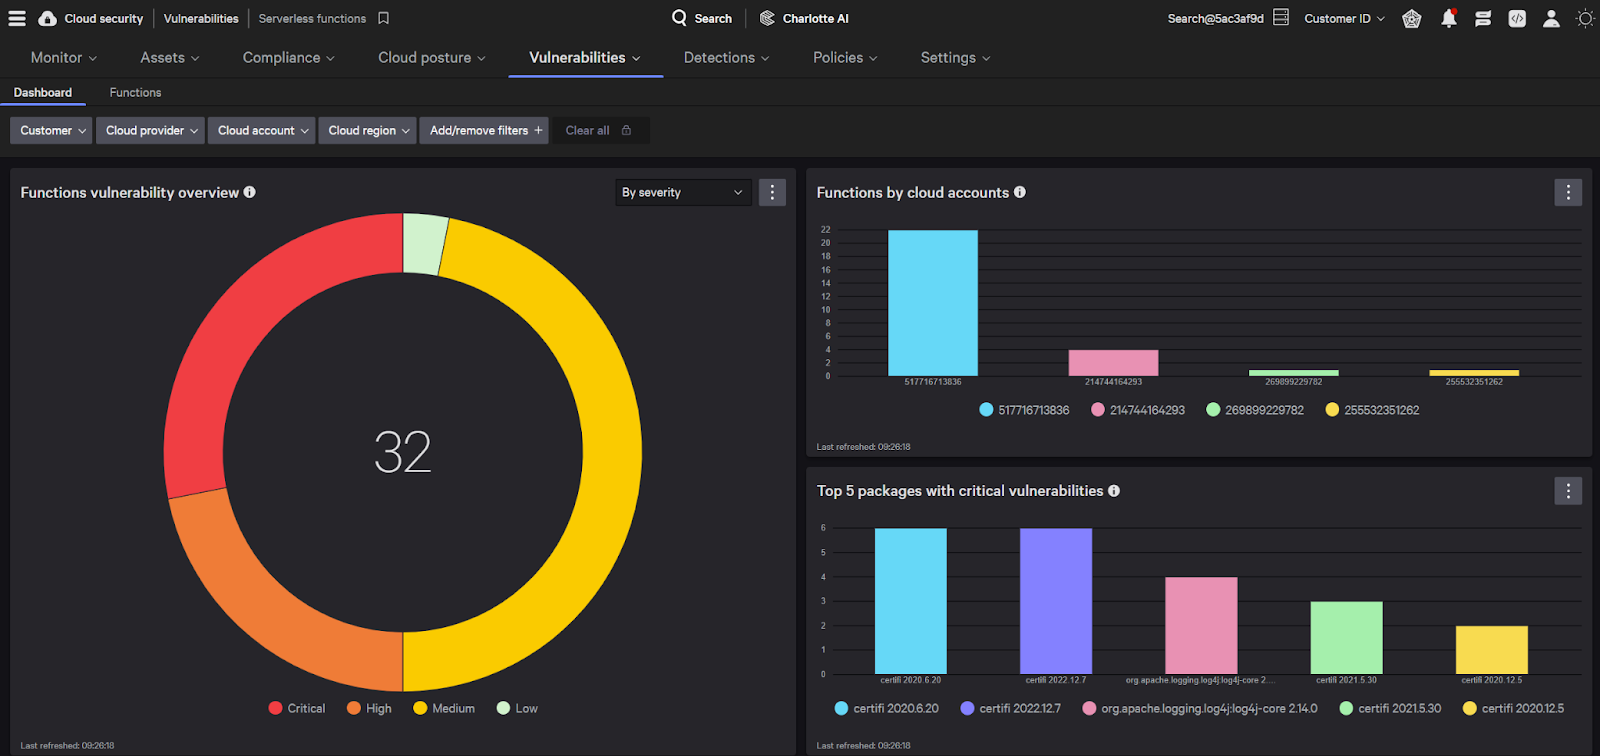
Task: Expand the By severity dropdown
Action: 683,192
